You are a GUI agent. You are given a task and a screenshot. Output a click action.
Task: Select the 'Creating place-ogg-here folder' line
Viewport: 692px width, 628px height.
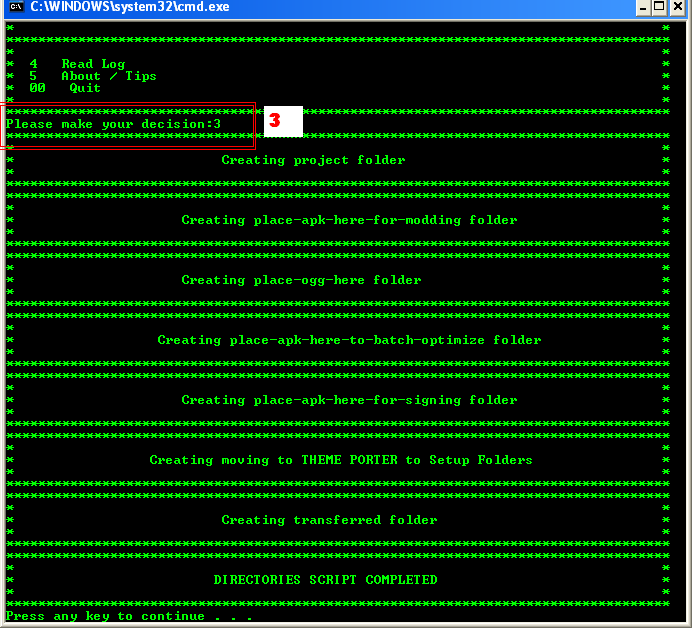[x=301, y=280]
